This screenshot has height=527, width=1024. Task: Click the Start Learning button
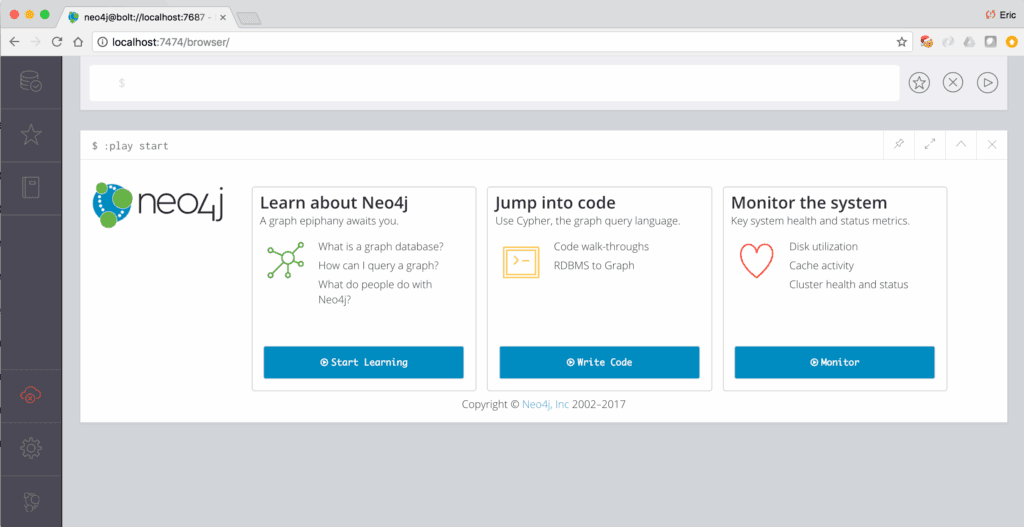coord(364,362)
